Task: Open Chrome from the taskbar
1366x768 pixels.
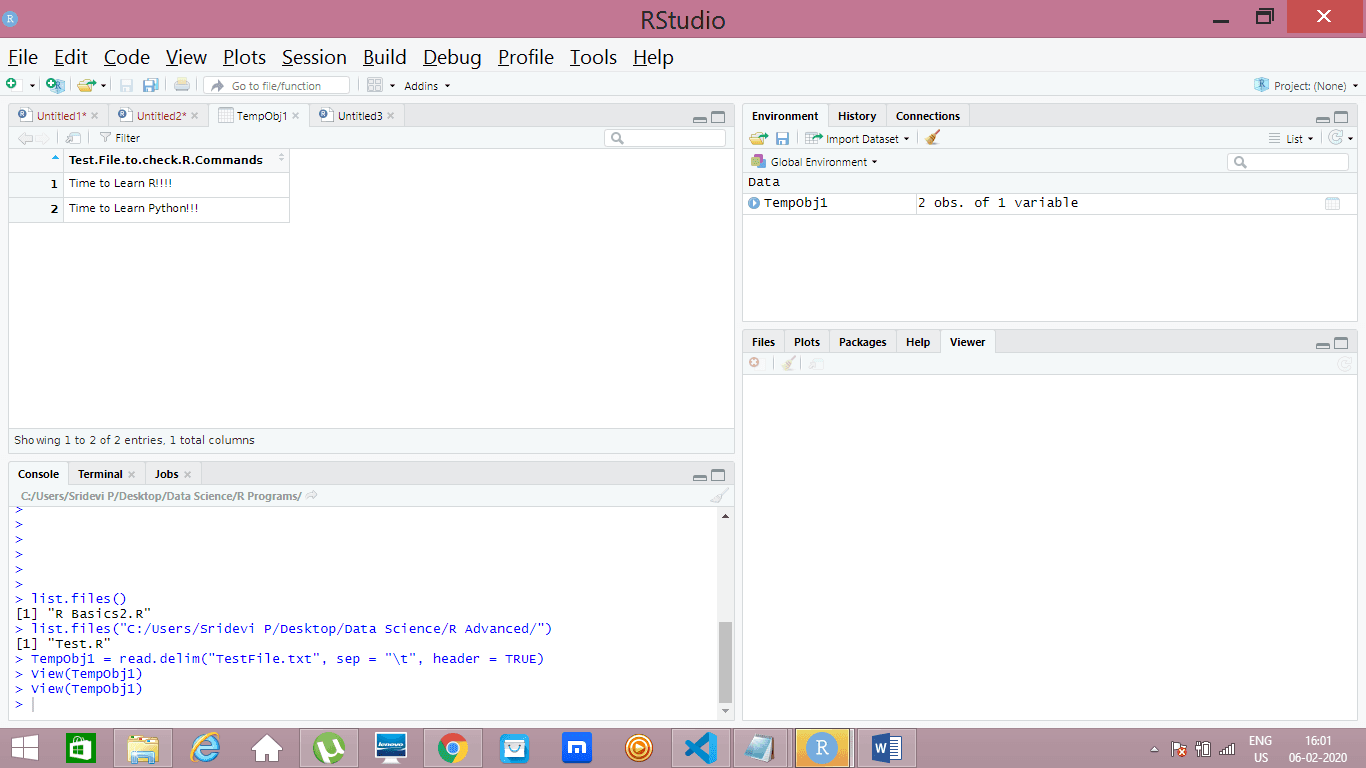Action: (453, 748)
